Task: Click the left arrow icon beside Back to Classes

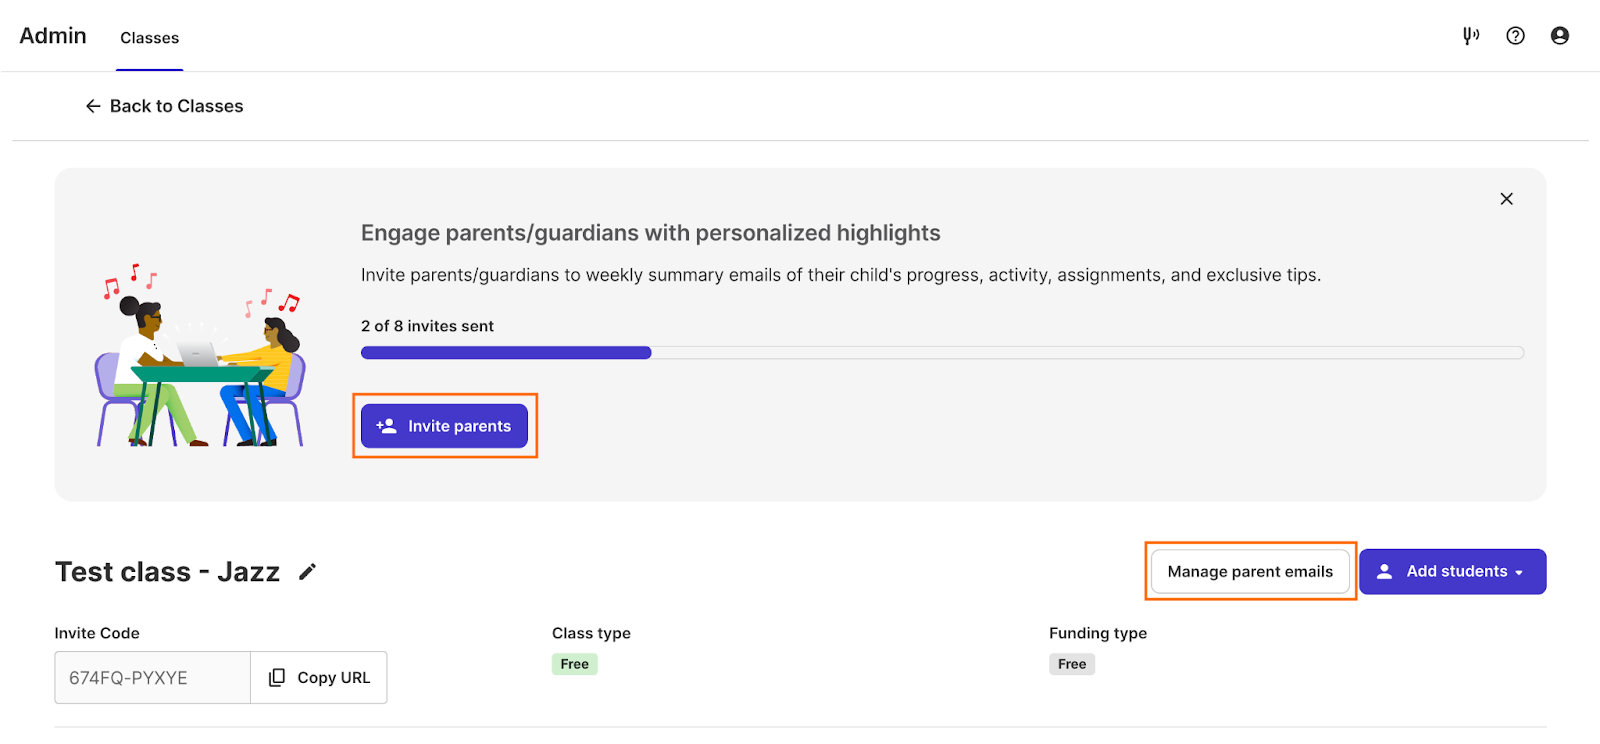Action: (x=93, y=106)
